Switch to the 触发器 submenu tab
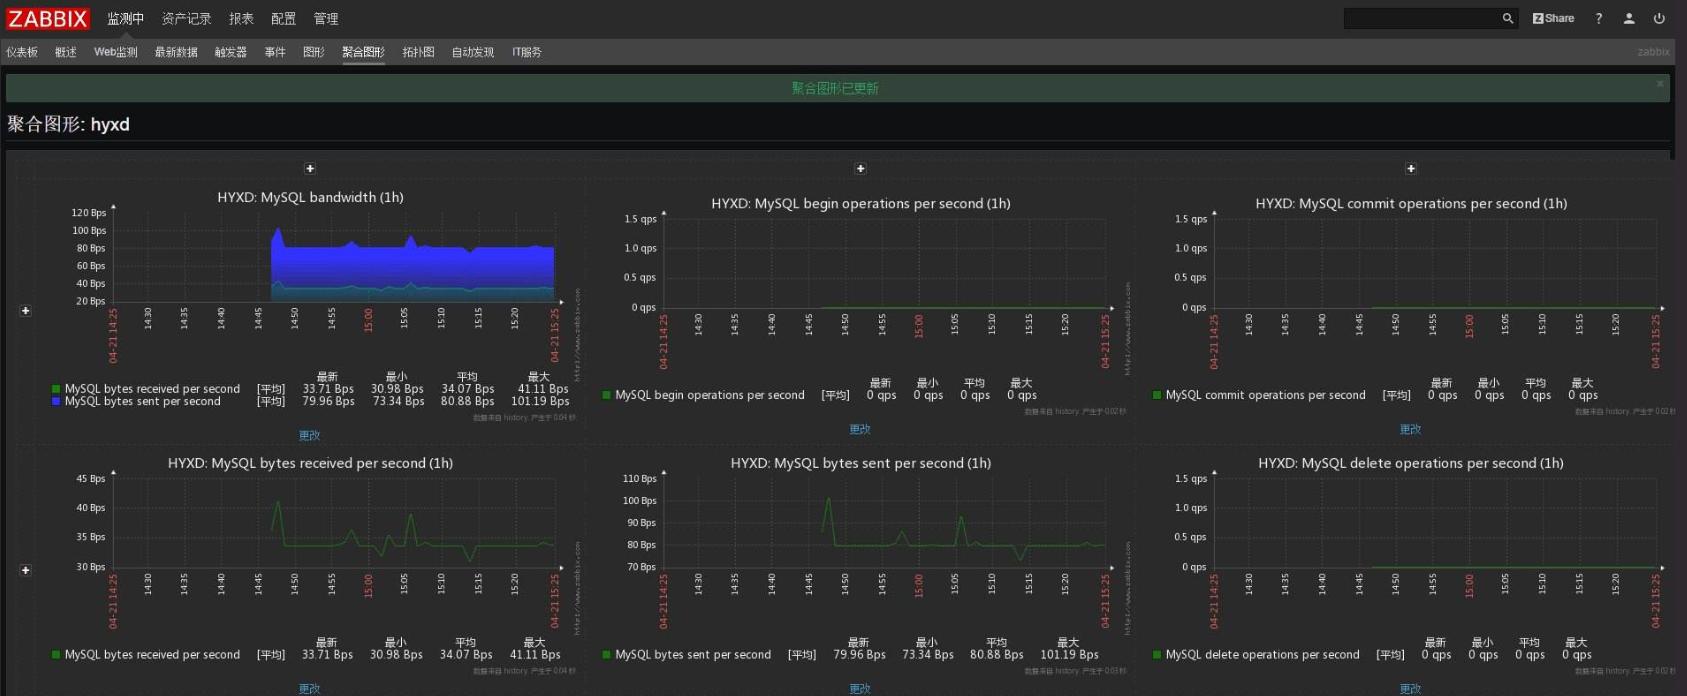The height and width of the screenshot is (696, 1687). pos(230,52)
